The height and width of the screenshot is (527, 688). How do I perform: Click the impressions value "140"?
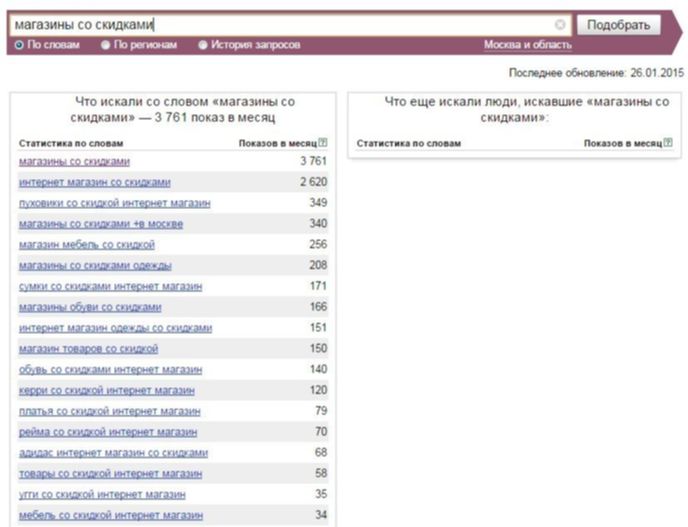coord(319,369)
